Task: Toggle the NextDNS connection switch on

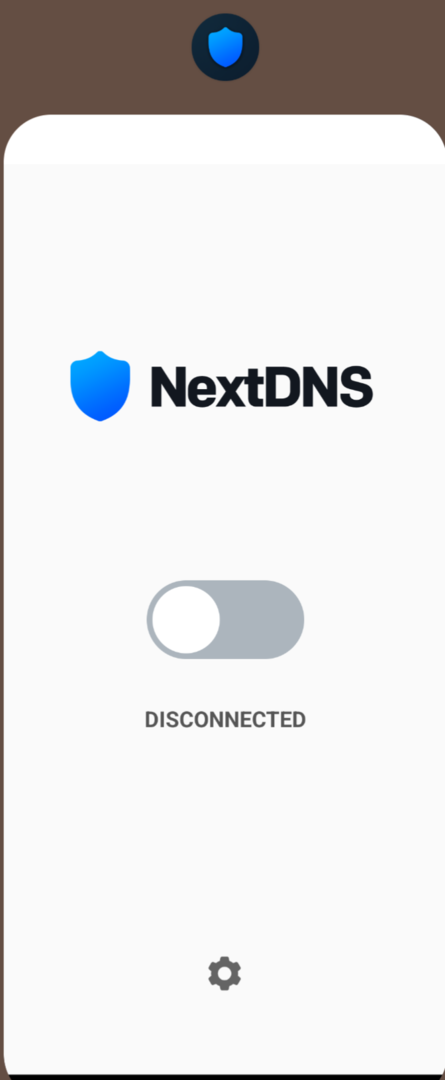Action: pos(225,619)
